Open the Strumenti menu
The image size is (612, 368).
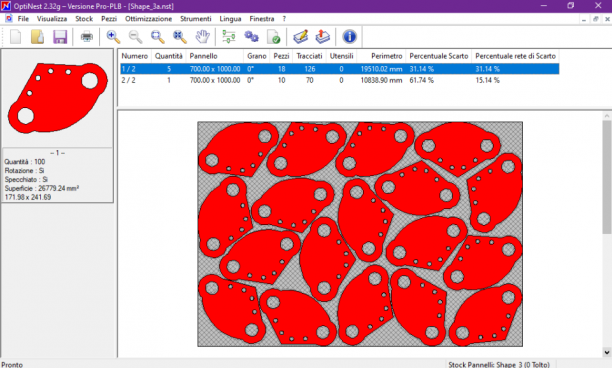point(196,19)
